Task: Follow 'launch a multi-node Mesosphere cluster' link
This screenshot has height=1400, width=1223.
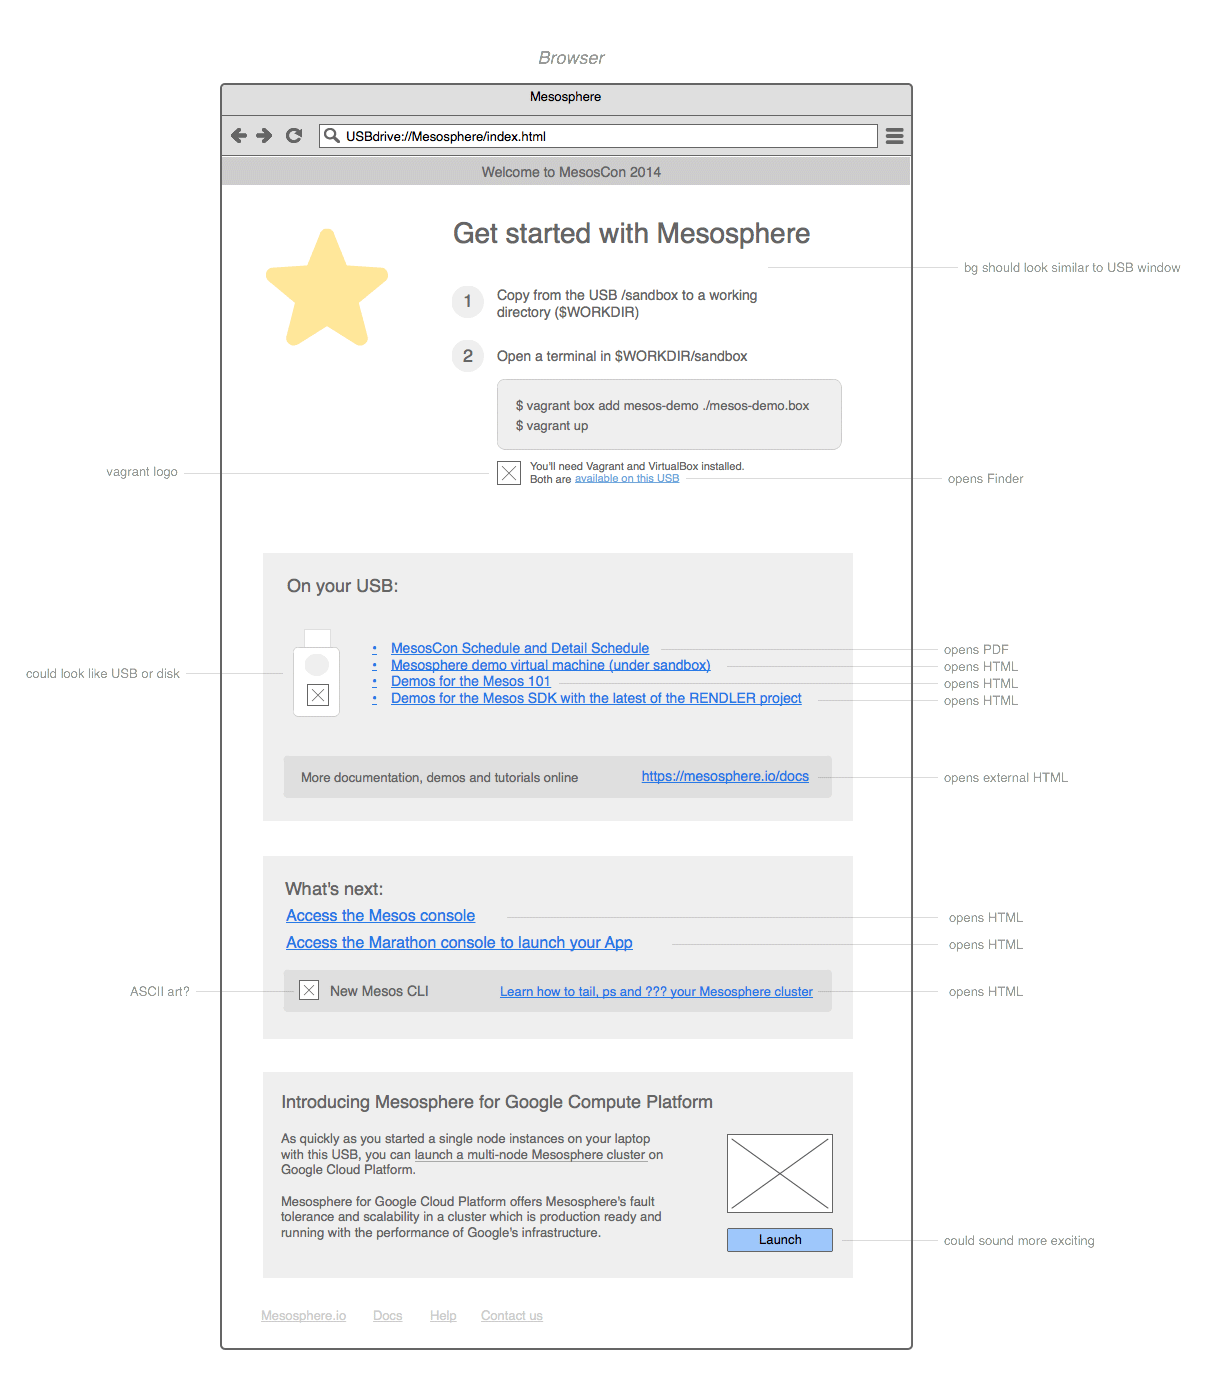Action: tap(530, 1154)
